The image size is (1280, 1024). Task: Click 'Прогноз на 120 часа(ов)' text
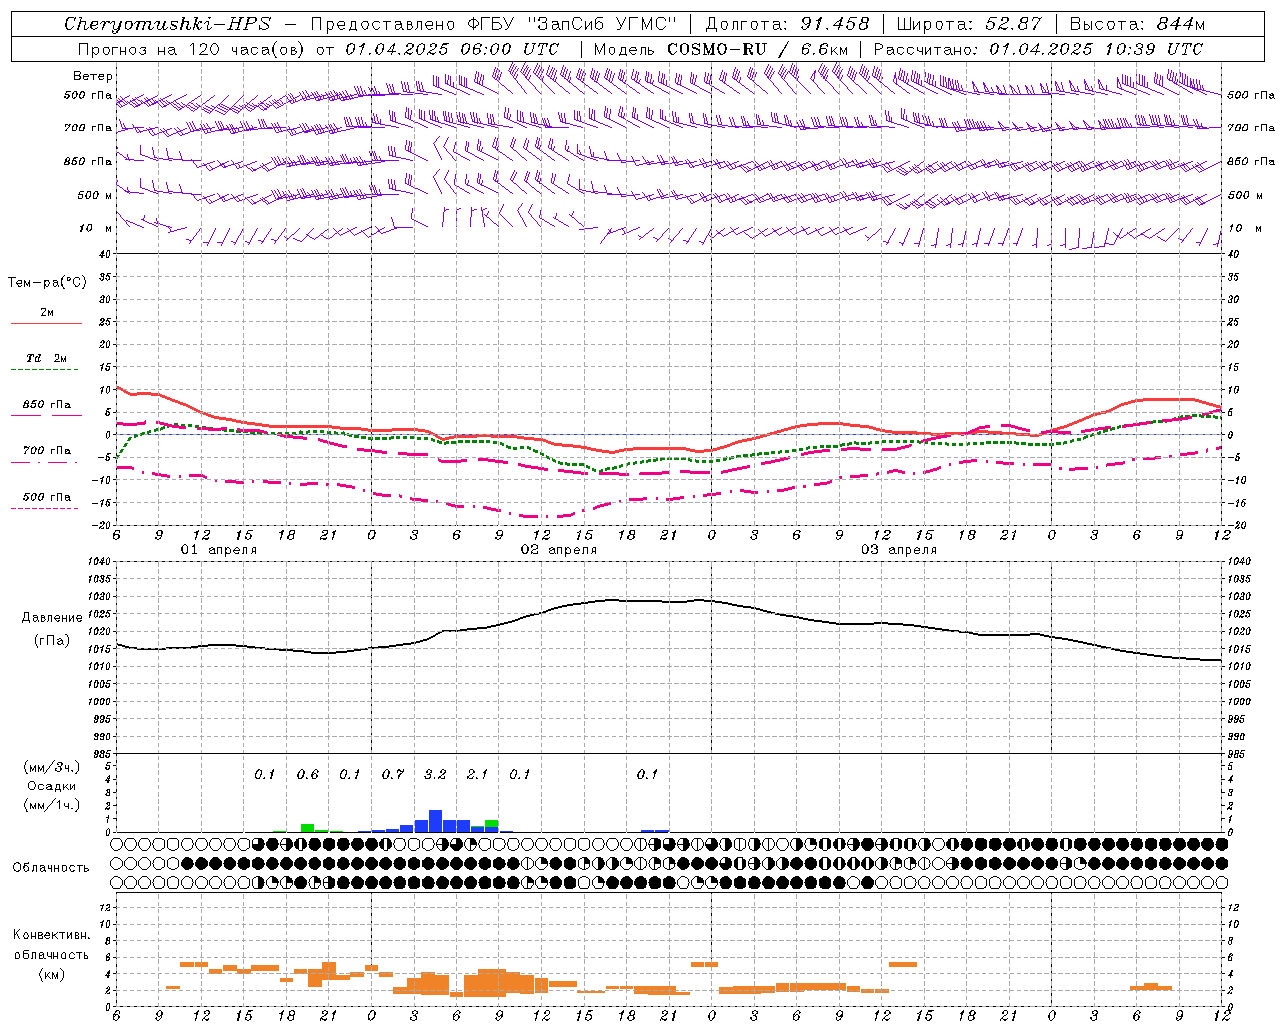(192, 49)
